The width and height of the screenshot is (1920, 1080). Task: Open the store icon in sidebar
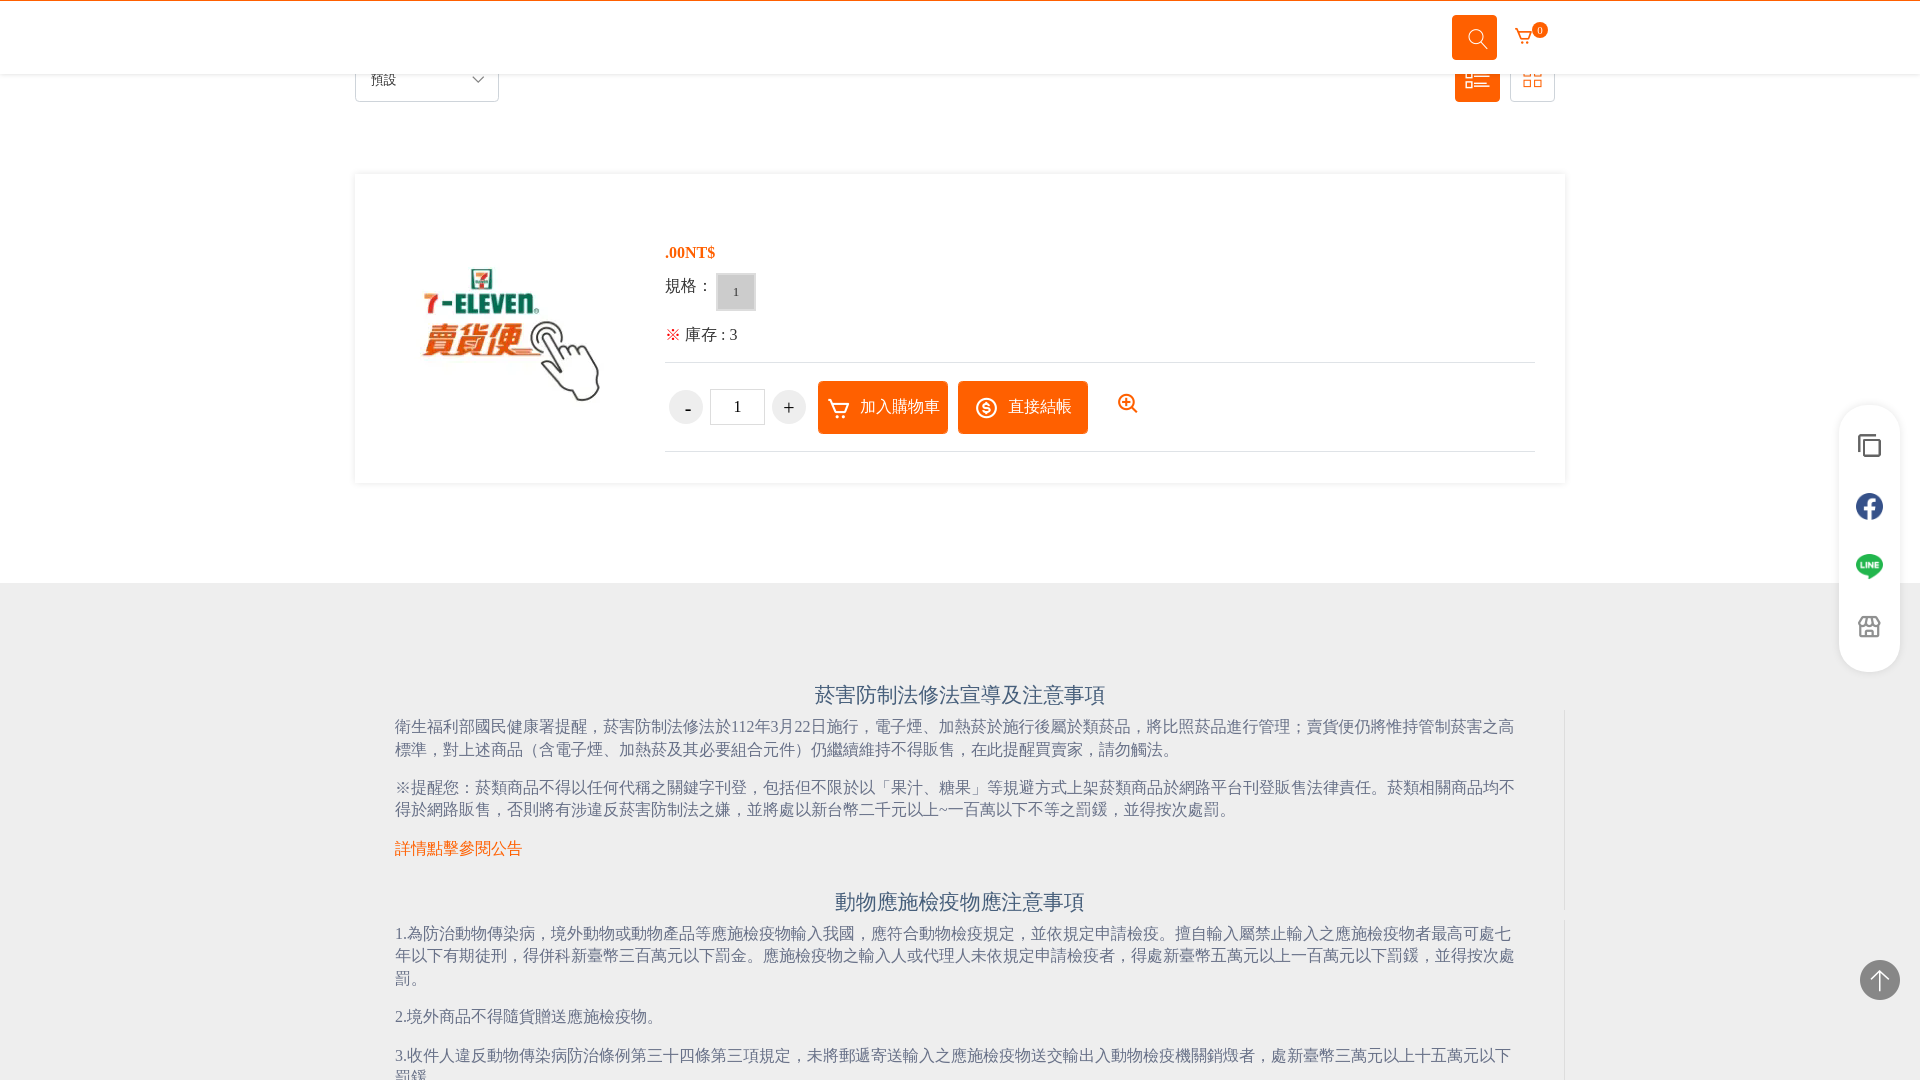click(x=1869, y=626)
